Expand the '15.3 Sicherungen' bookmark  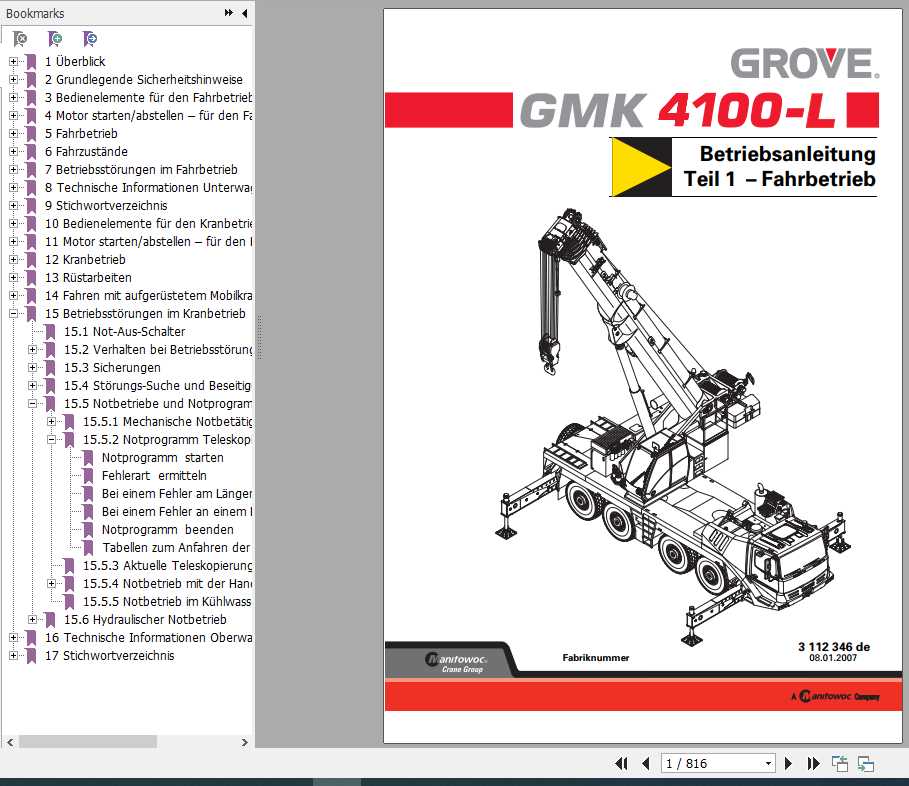(31, 367)
